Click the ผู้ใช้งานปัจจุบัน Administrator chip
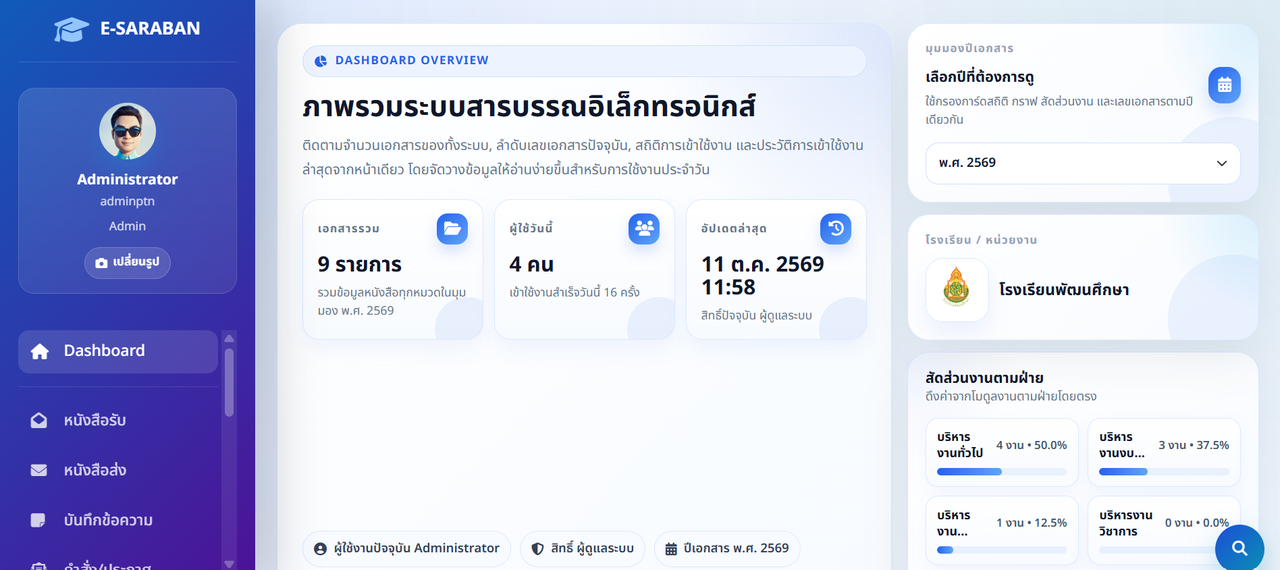Image resolution: width=1280 pixels, height=570 pixels. (407, 549)
